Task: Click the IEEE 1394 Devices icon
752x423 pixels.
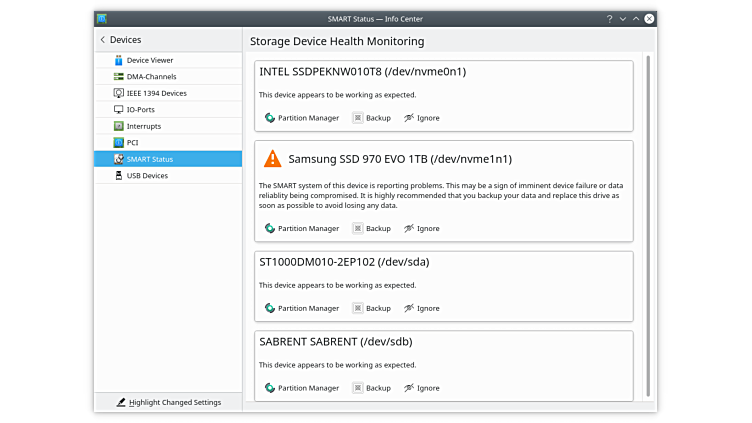Action: 119,93
